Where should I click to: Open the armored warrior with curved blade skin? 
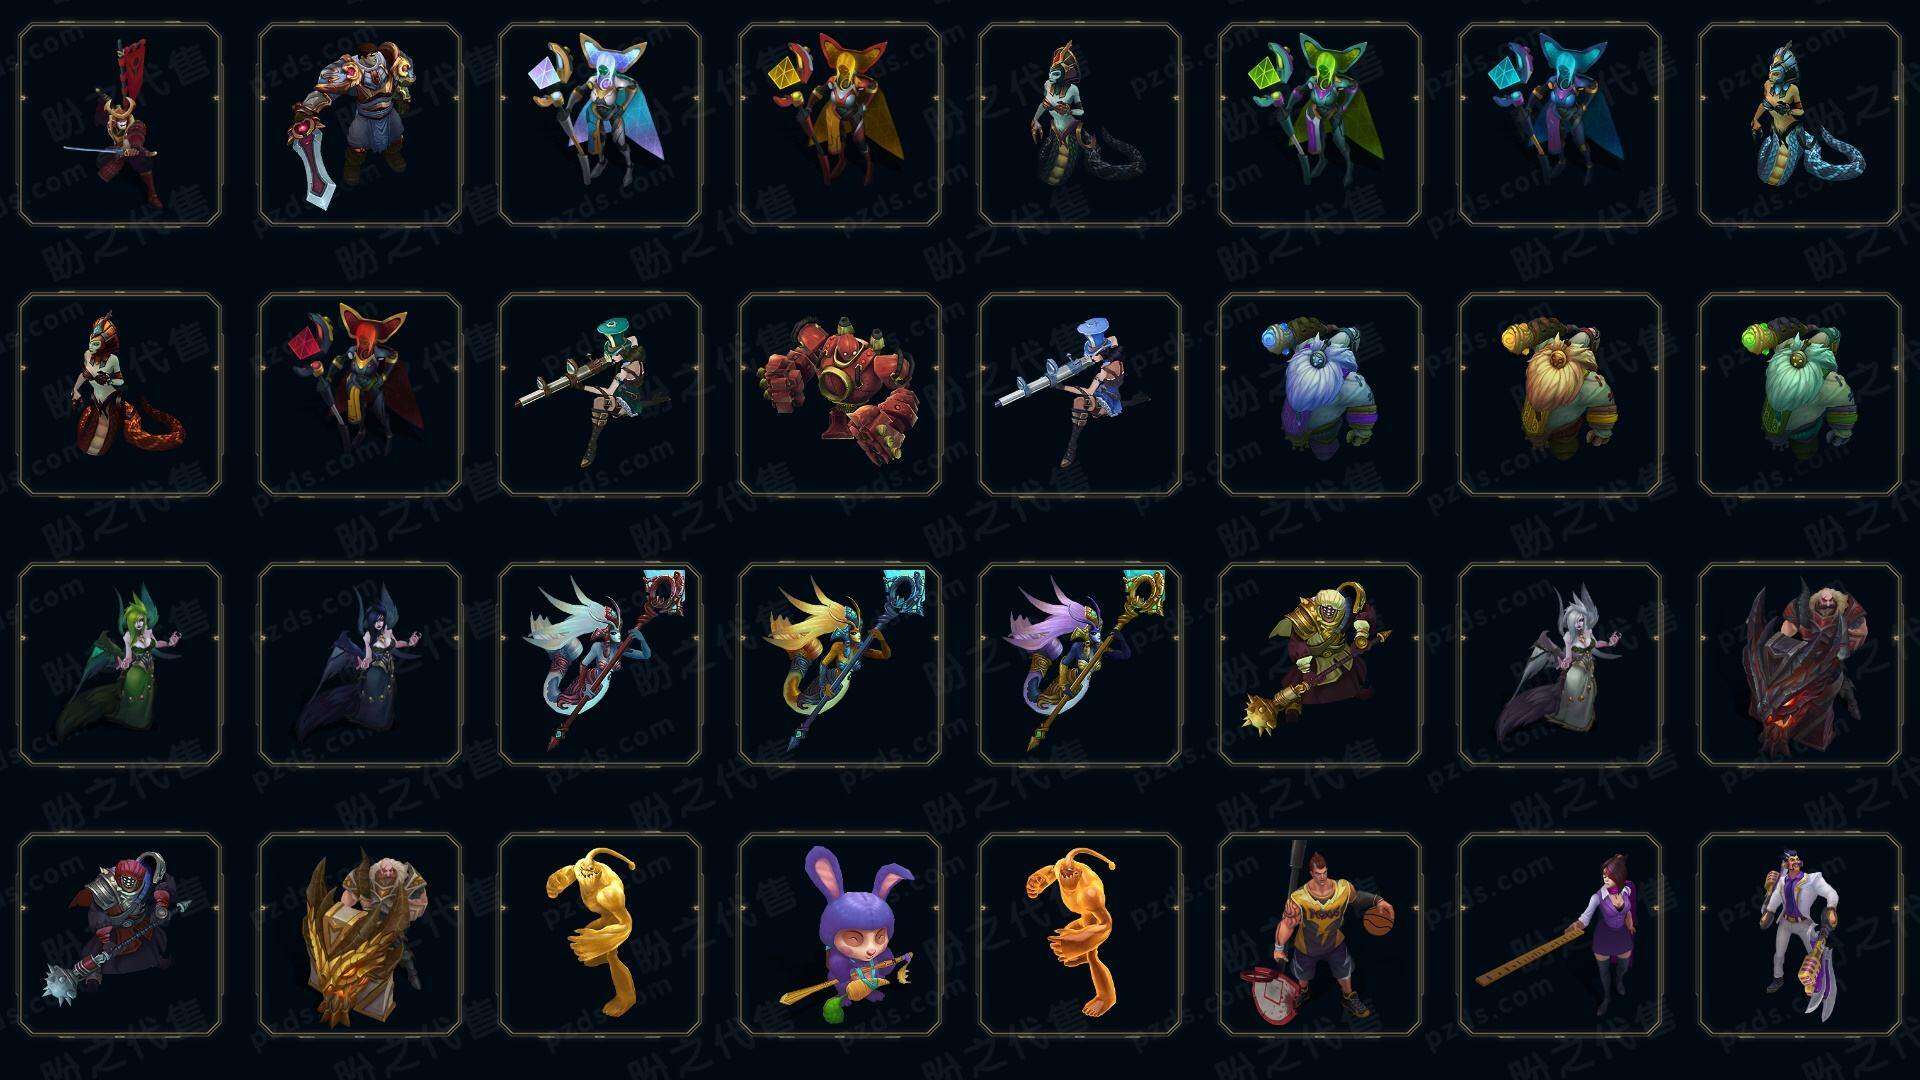[x=360, y=125]
